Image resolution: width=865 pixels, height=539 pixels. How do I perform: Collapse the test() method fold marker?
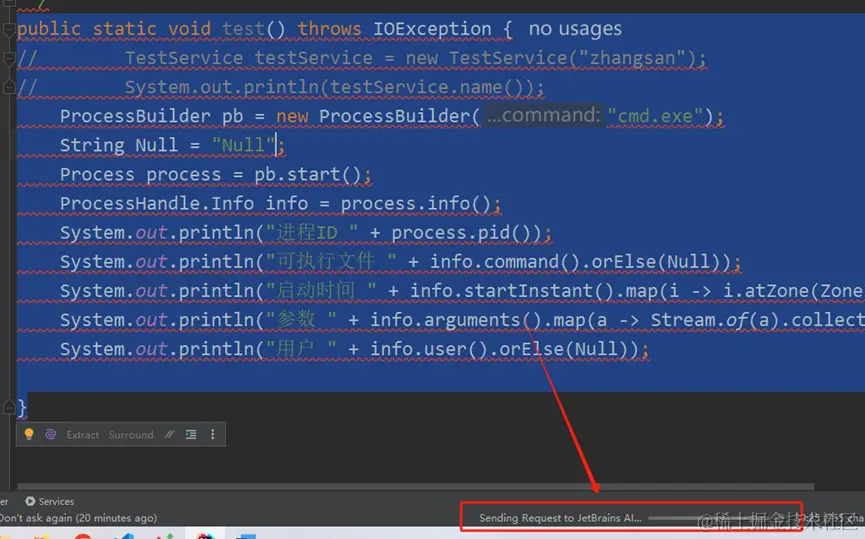click(8, 30)
